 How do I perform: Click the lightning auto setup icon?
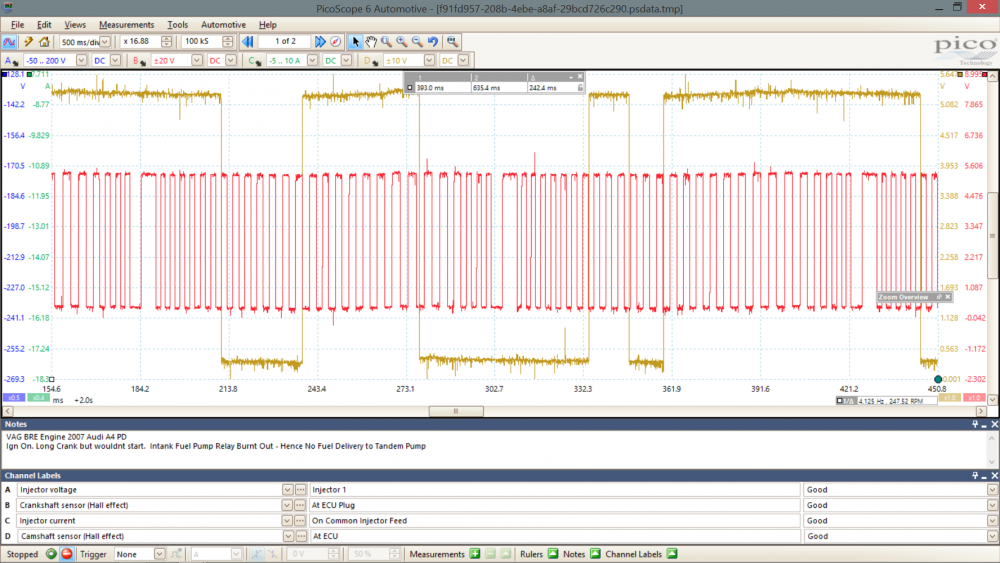(28, 41)
